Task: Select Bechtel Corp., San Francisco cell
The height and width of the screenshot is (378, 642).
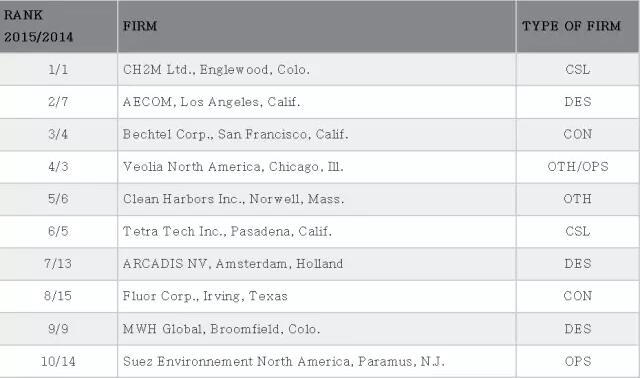Action: tap(316, 134)
